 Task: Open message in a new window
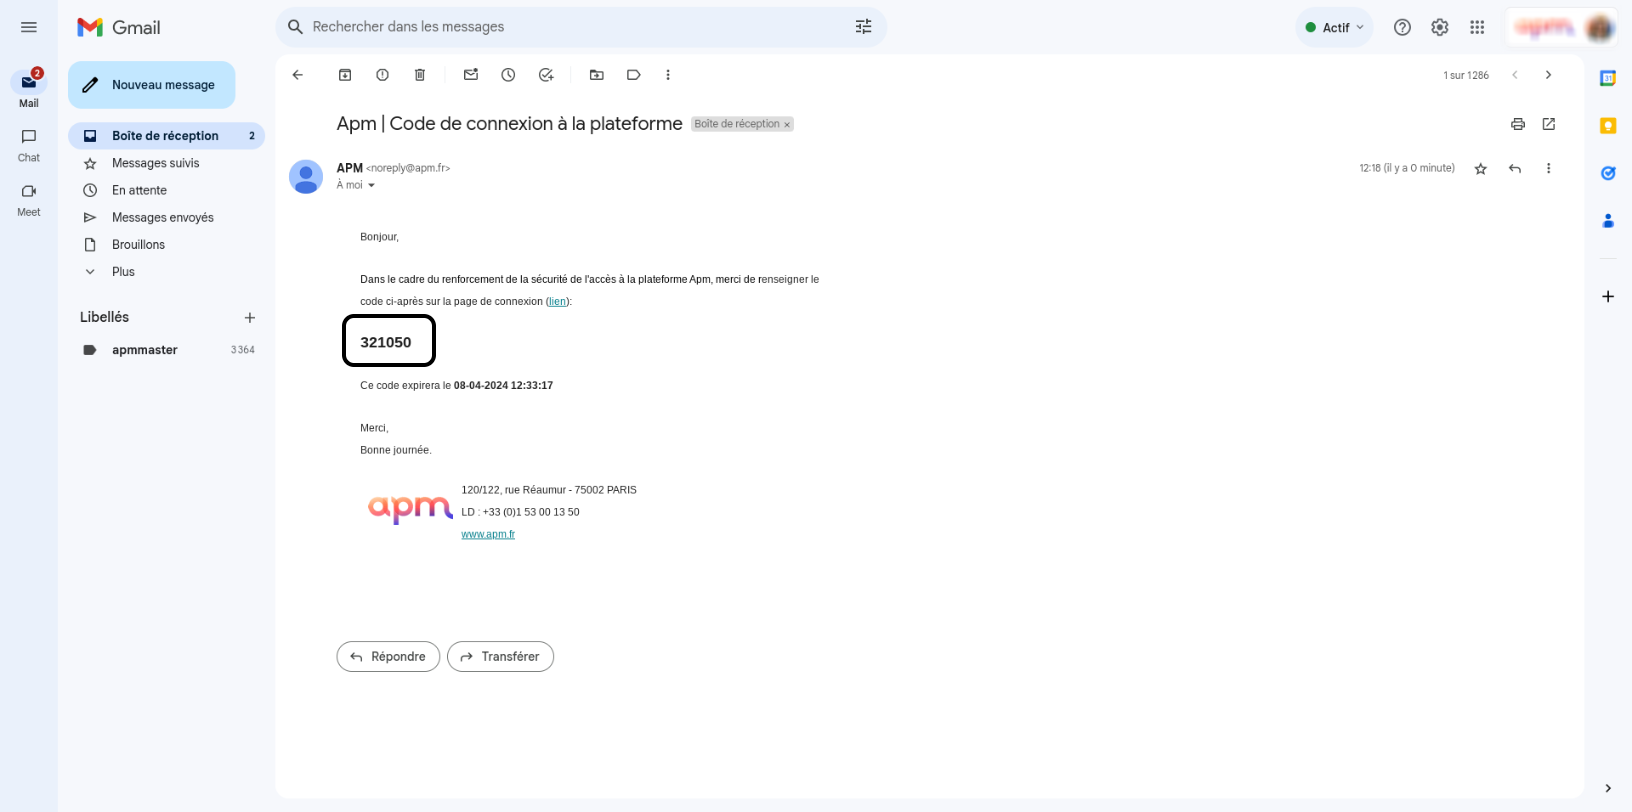point(1549,124)
